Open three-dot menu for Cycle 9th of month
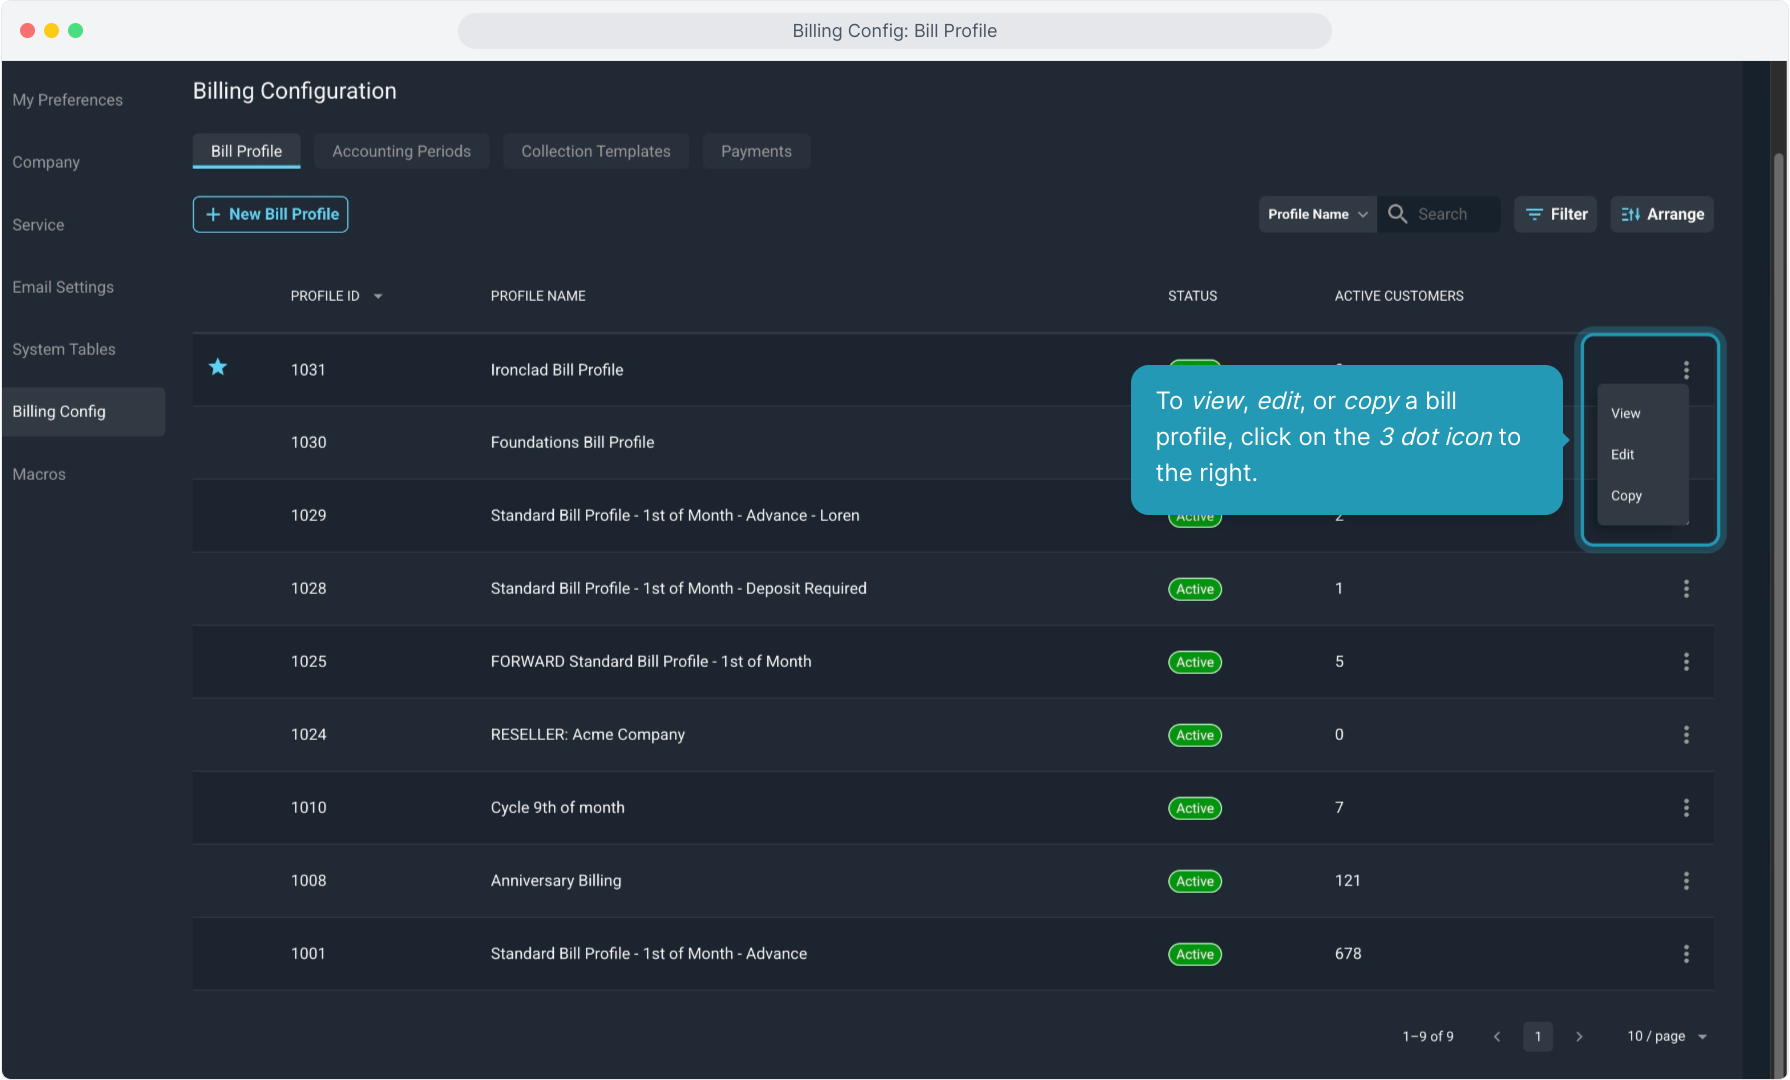The width and height of the screenshot is (1790, 1080). click(x=1686, y=808)
